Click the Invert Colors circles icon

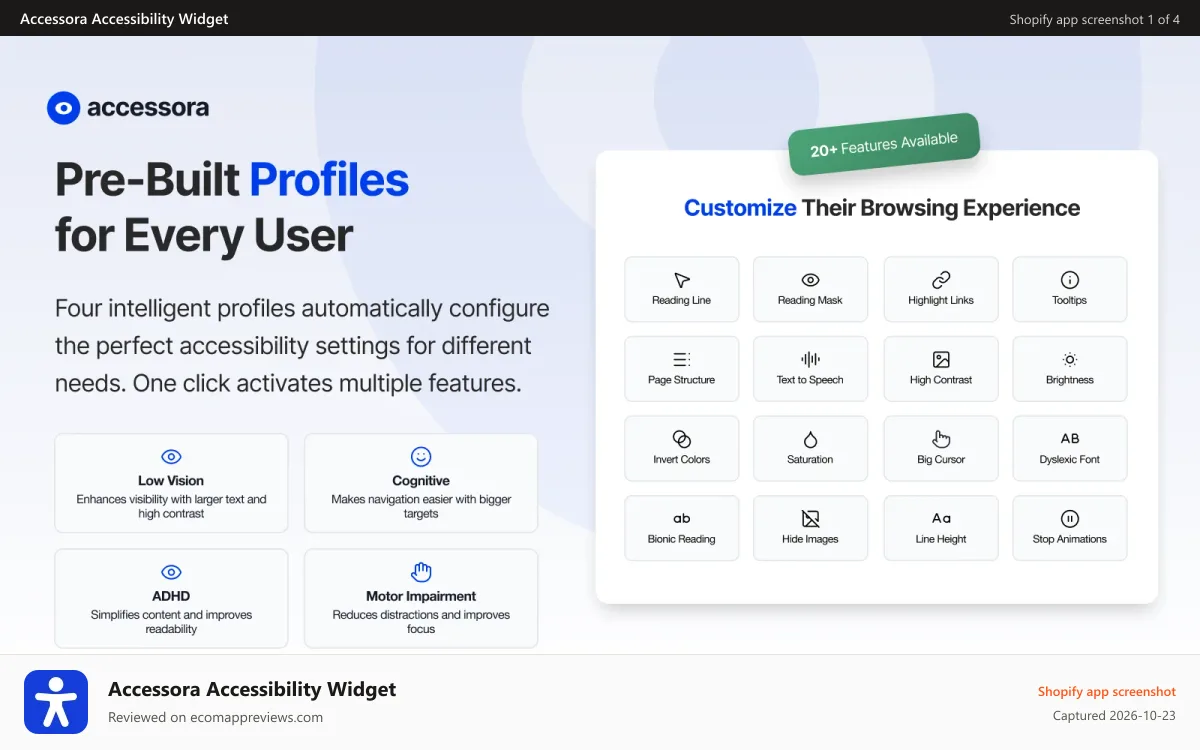pyautogui.click(x=682, y=439)
